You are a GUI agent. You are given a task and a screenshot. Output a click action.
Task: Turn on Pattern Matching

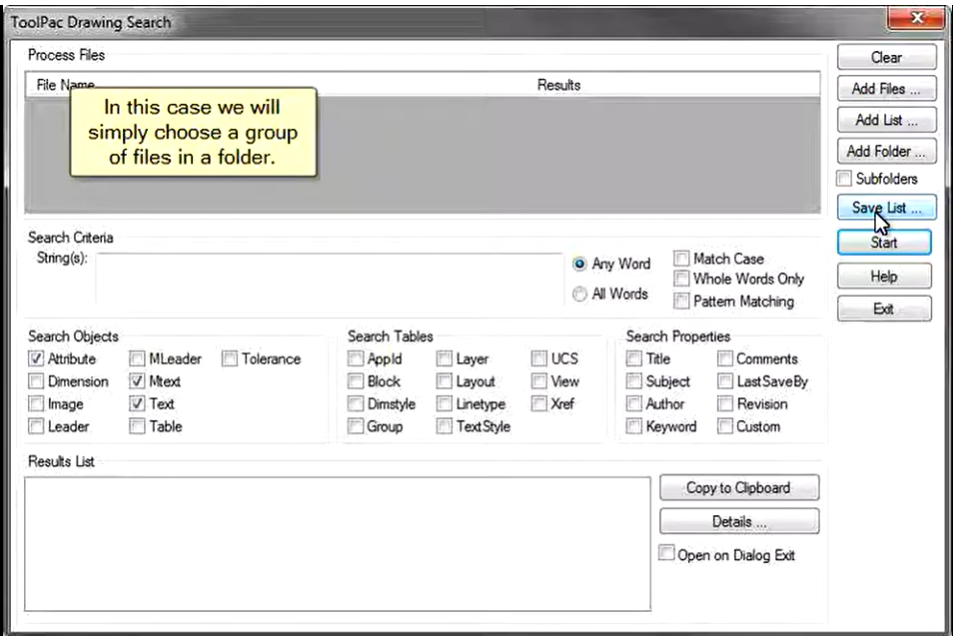681,301
